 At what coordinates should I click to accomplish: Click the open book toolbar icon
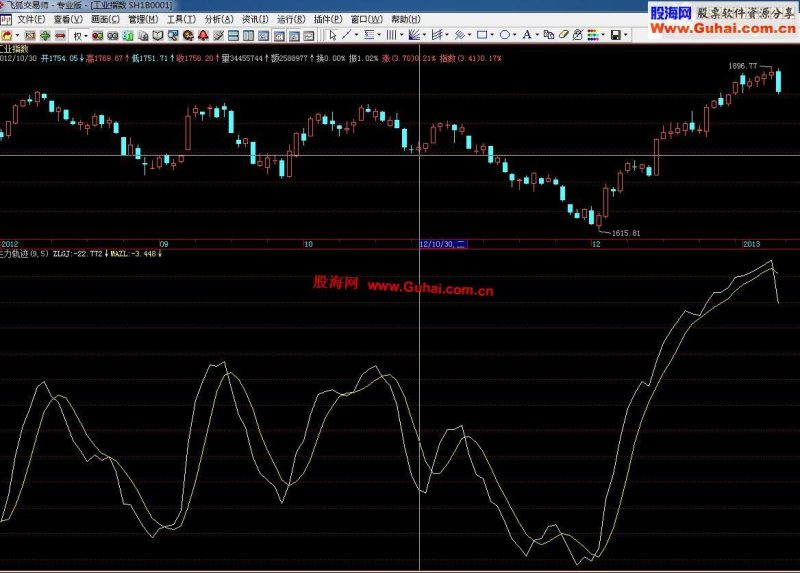pos(158,35)
